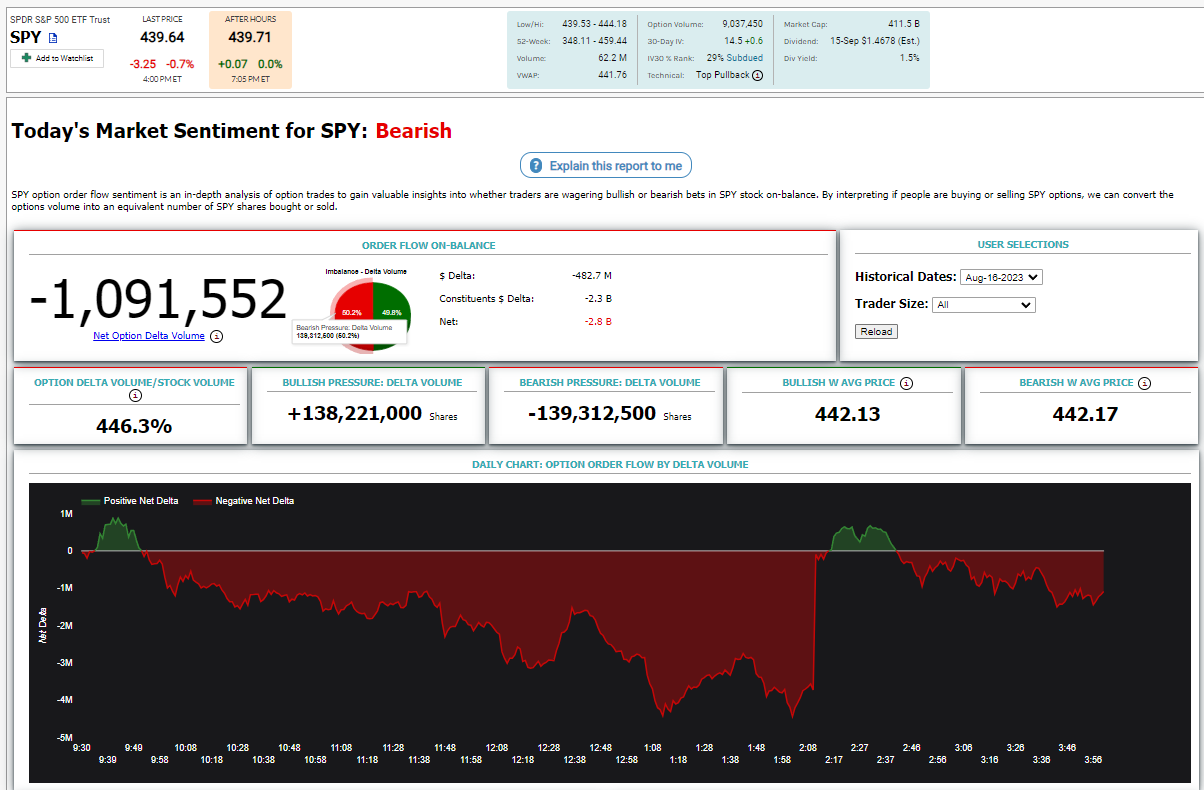The image size is (1204, 790).
Task: Click the dividend date 15-Sep $1.4678 (Est.)
Action: (x=874, y=41)
